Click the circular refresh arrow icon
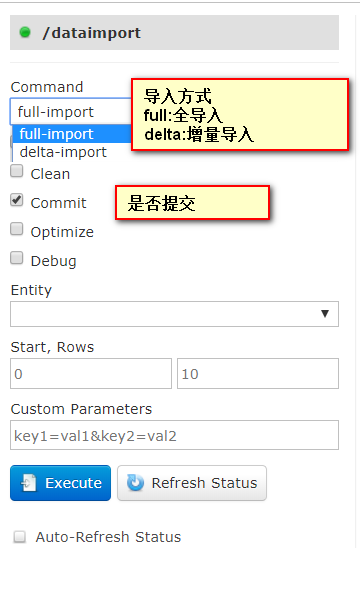The image size is (360, 603). [x=135, y=483]
